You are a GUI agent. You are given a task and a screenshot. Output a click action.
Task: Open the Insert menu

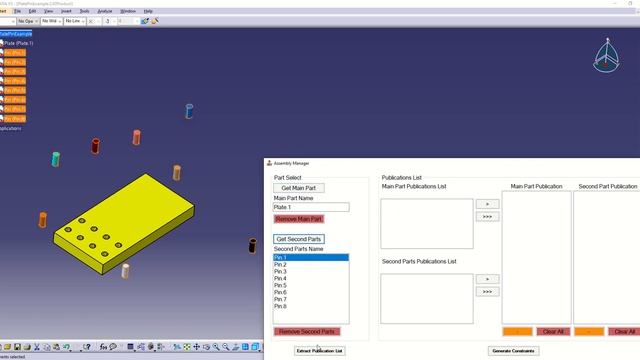[66, 11]
